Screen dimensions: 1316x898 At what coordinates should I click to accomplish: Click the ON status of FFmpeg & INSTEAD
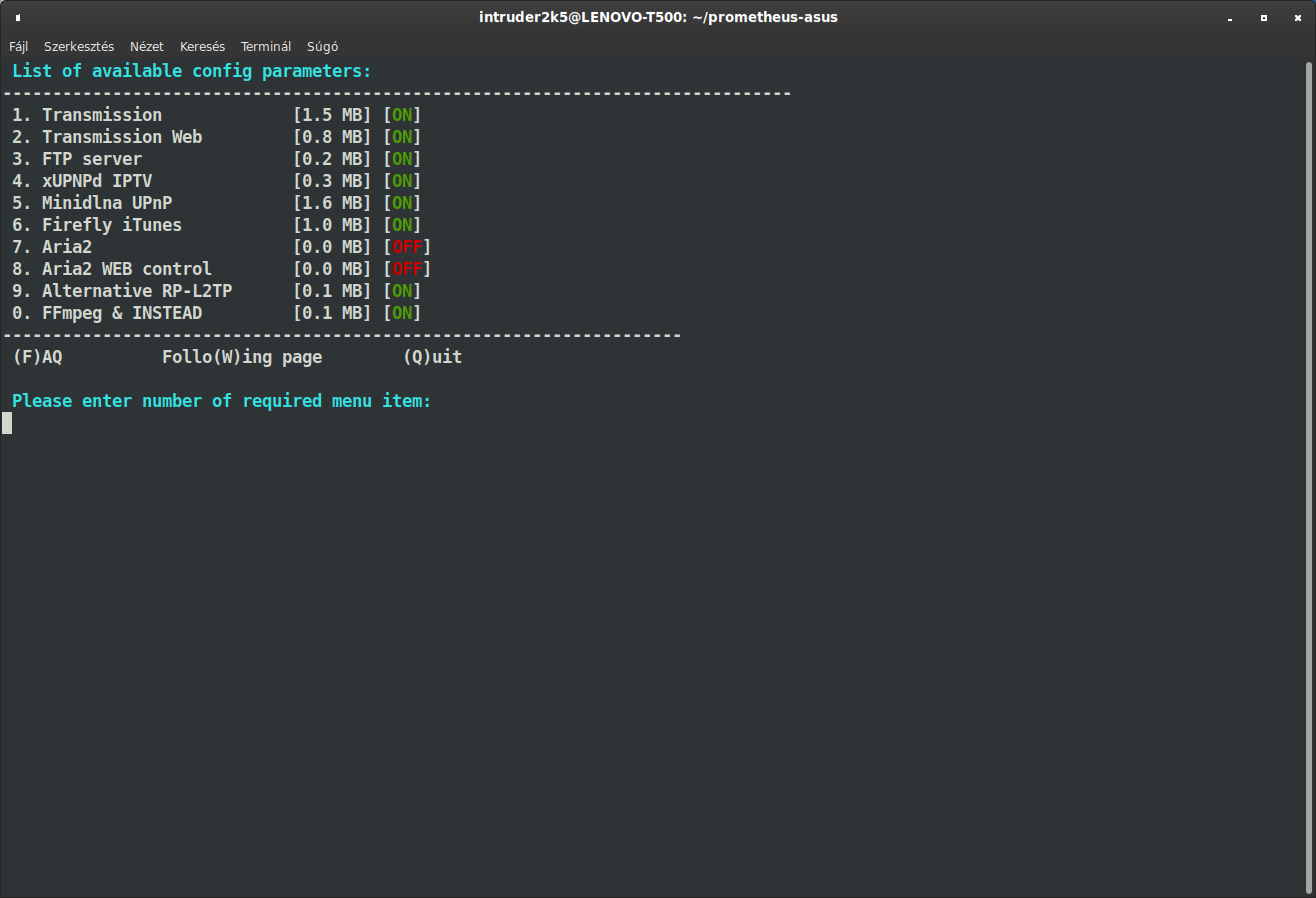[402, 313]
